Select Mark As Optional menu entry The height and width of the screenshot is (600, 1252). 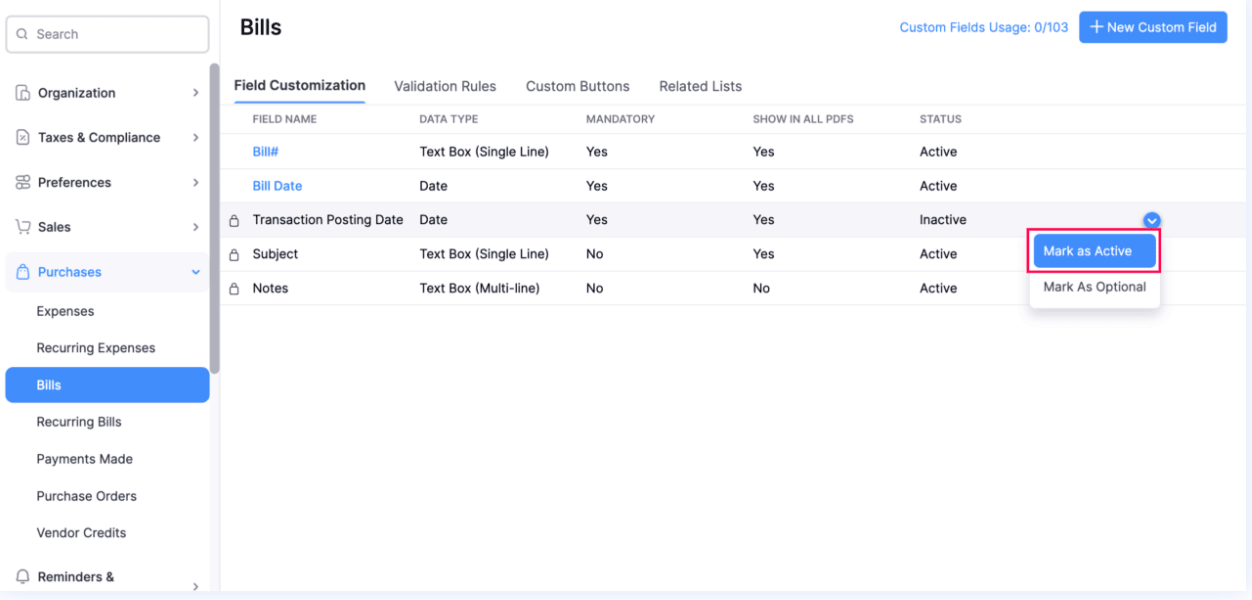(1094, 287)
